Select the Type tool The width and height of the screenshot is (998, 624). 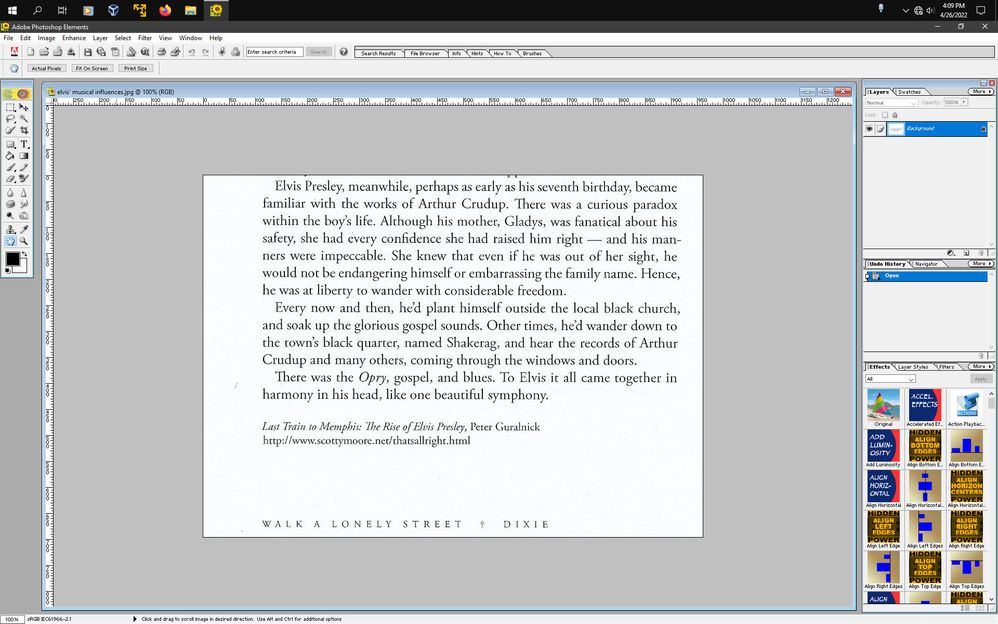24,144
